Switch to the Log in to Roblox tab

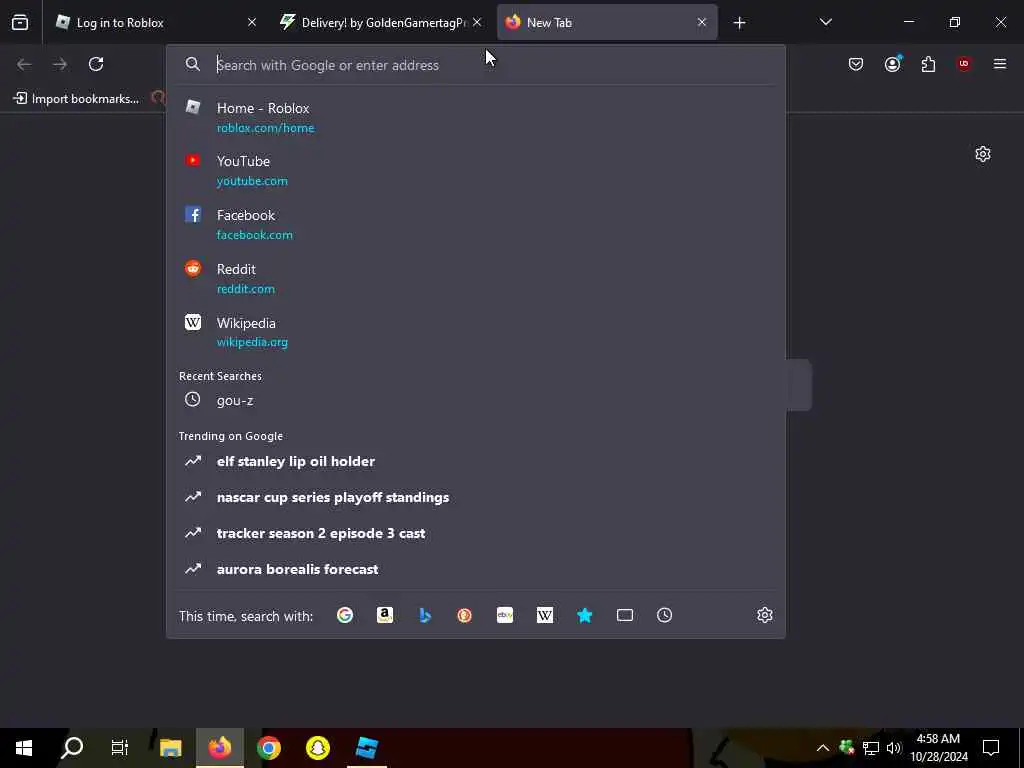156,22
